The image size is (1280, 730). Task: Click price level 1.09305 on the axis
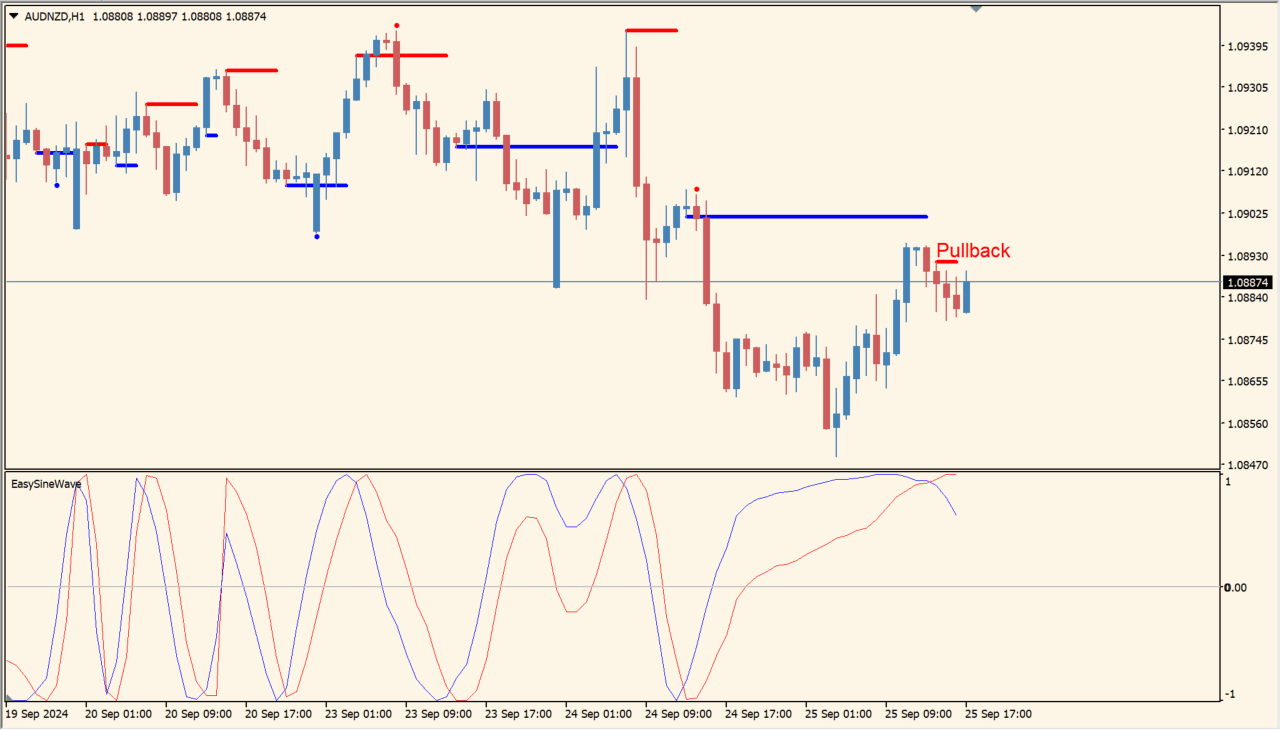1247,88
